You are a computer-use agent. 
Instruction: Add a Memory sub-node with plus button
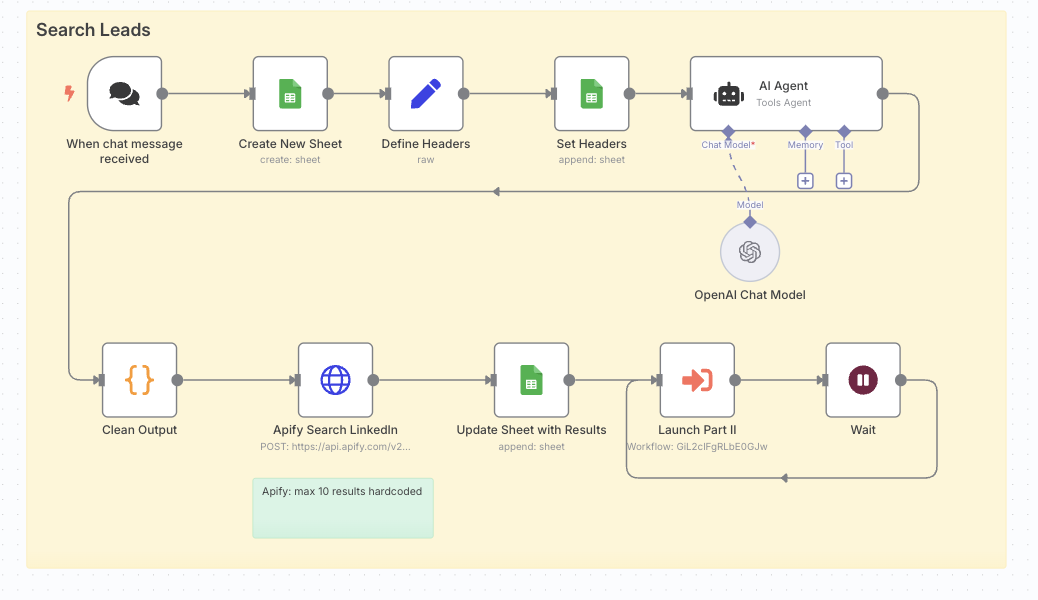click(x=805, y=181)
